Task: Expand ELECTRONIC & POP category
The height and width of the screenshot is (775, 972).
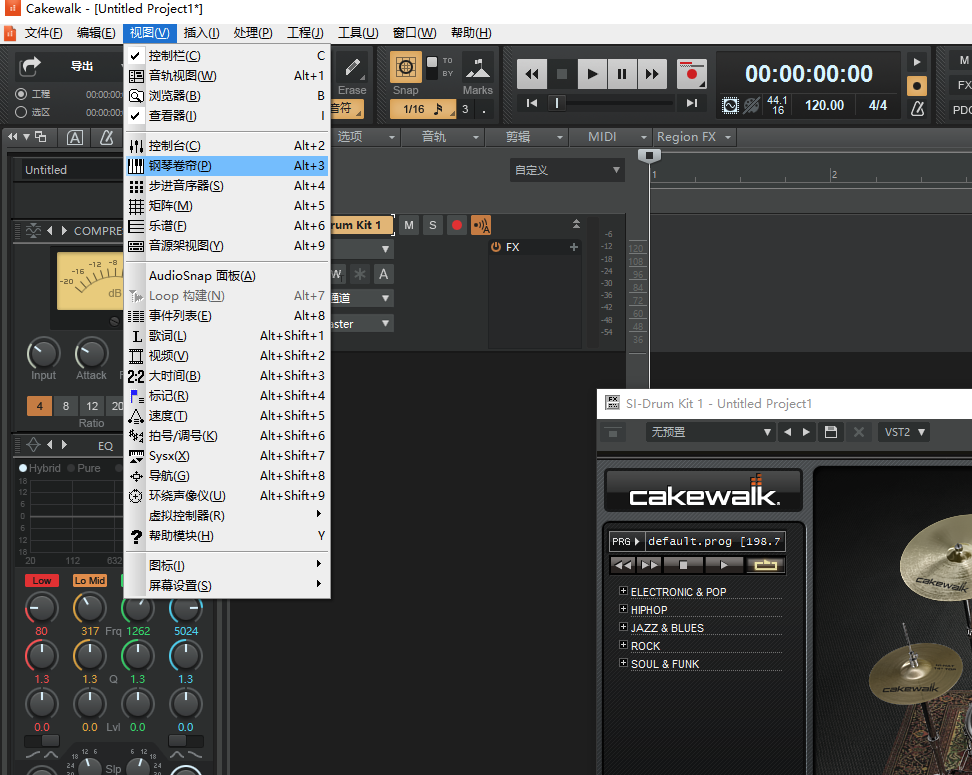Action: point(624,591)
